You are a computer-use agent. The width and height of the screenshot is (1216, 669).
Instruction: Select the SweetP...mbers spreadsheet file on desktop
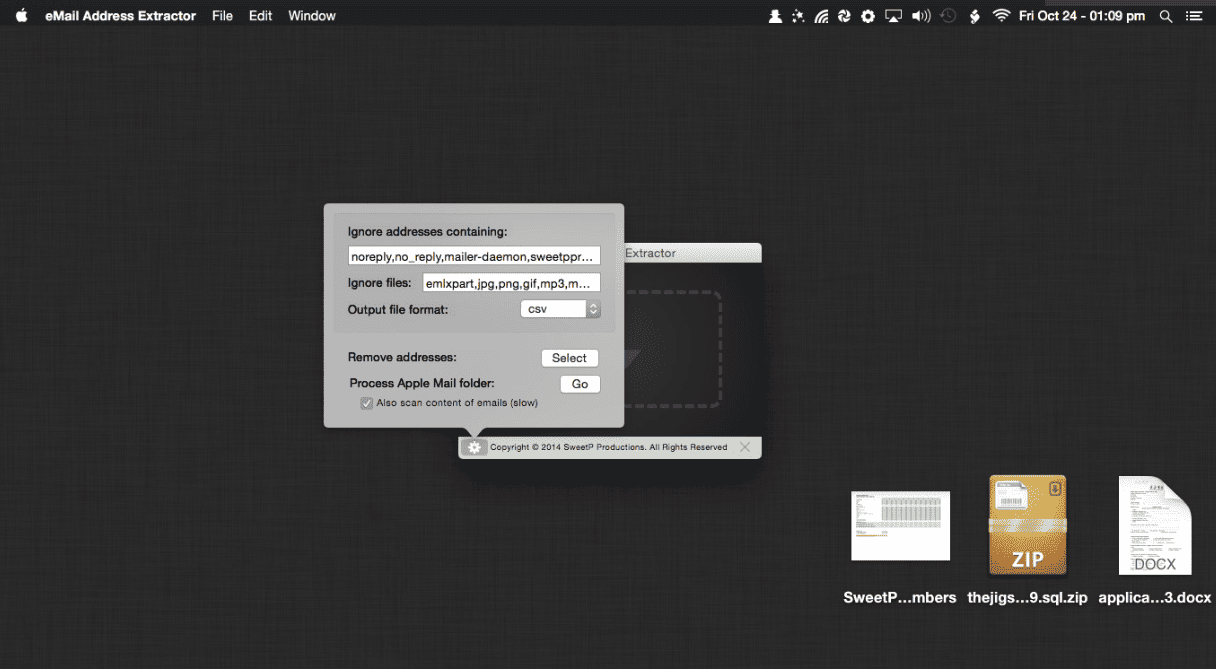point(900,526)
